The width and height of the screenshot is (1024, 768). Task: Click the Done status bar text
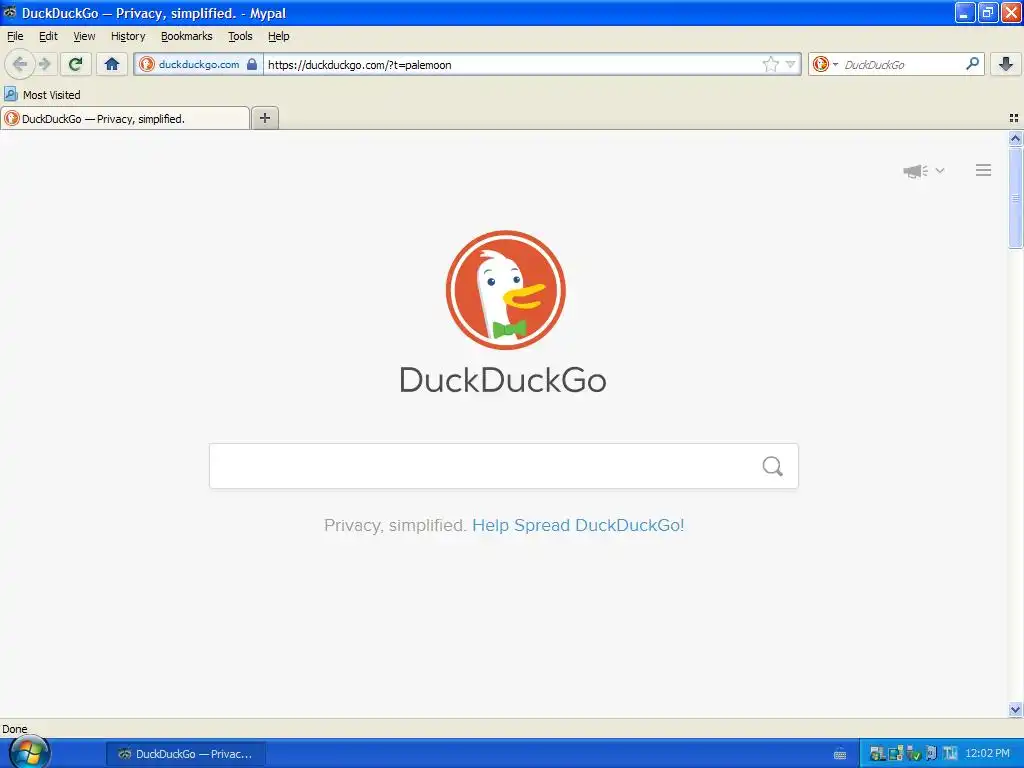tap(14, 729)
